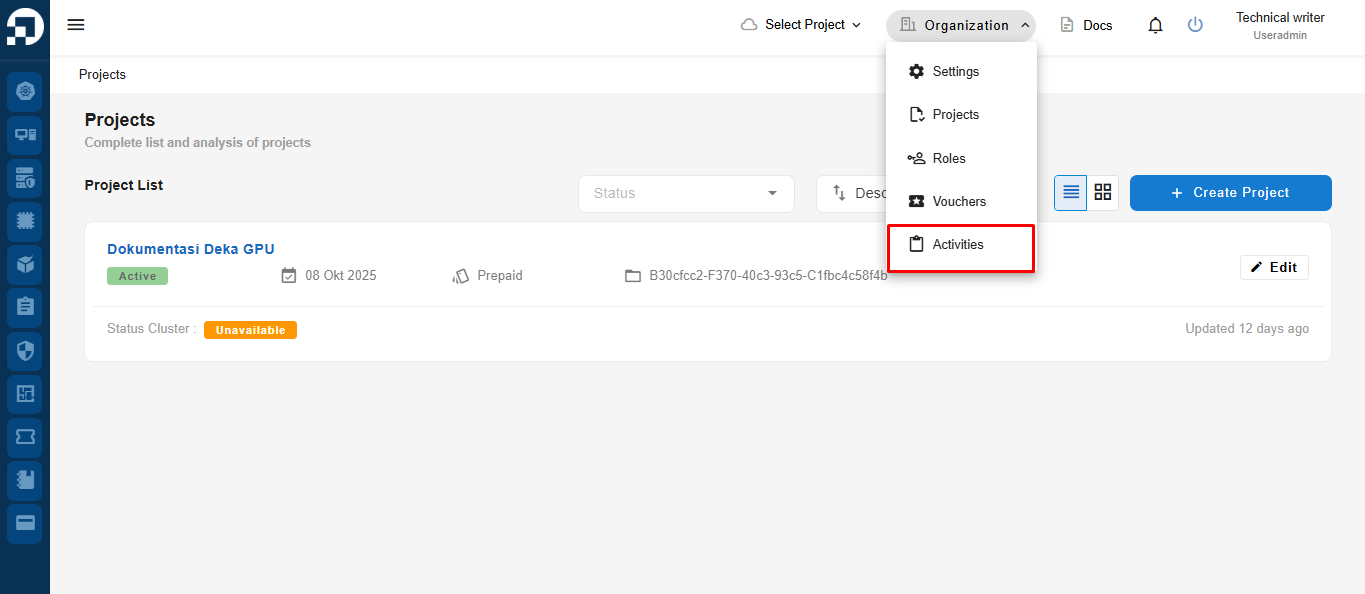Click the Create Project button
Image resolution: width=1365 pixels, height=594 pixels.
[x=1230, y=193]
